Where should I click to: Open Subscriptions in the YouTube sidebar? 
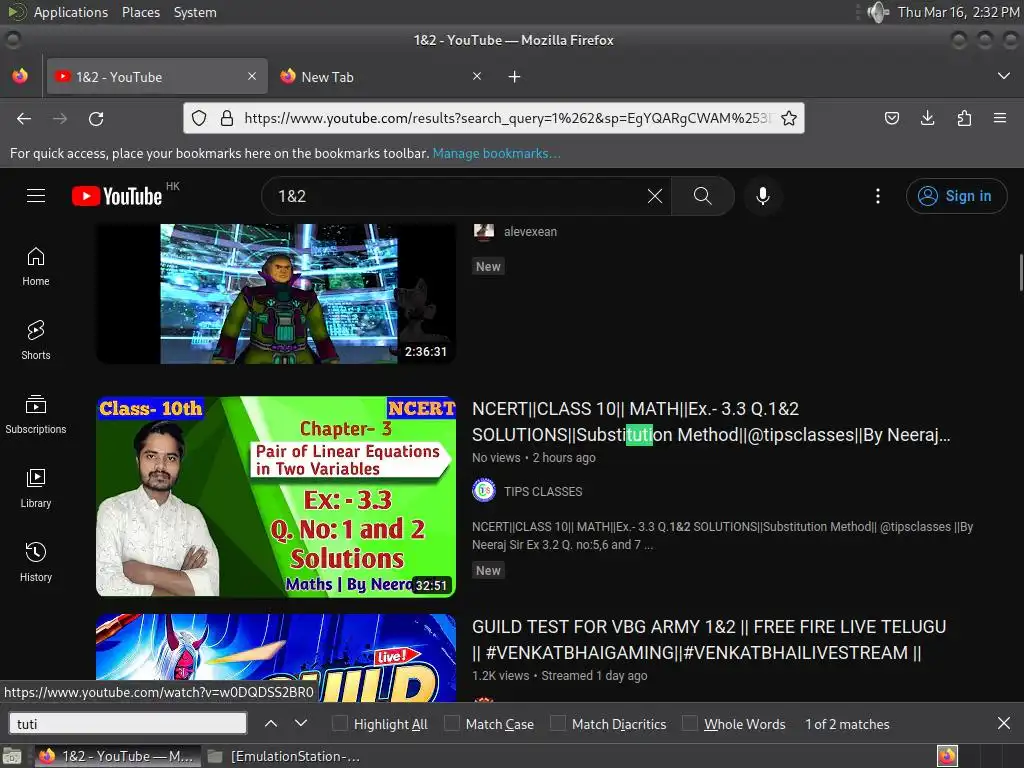(36, 415)
